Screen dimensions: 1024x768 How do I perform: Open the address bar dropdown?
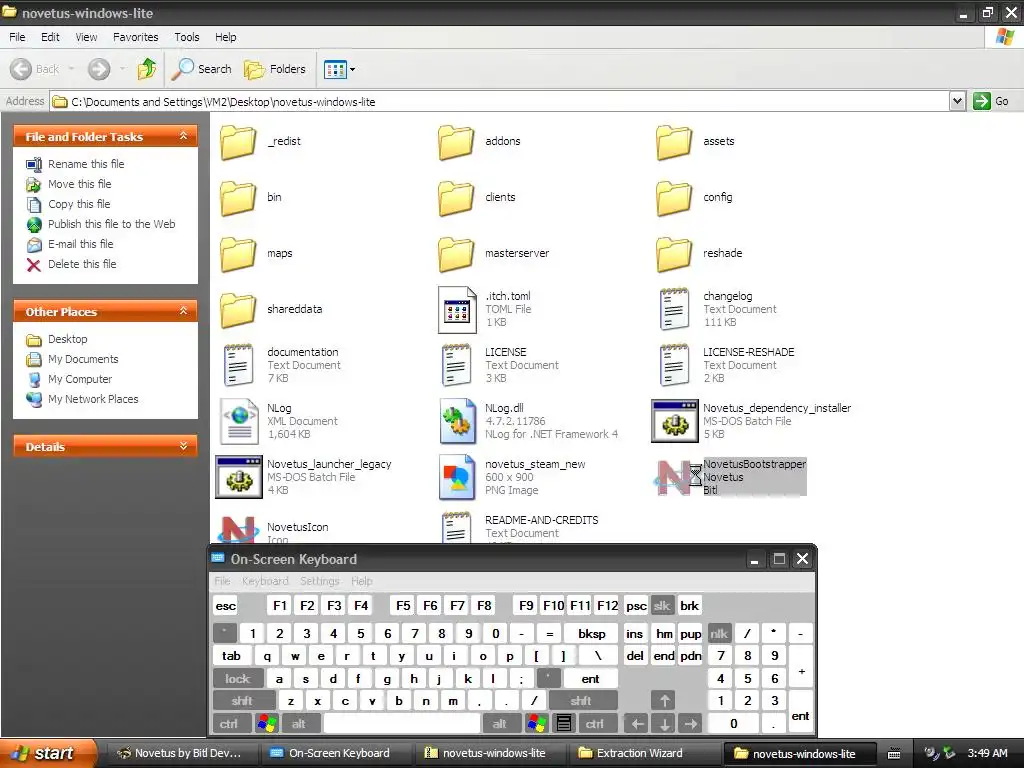point(957,101)
